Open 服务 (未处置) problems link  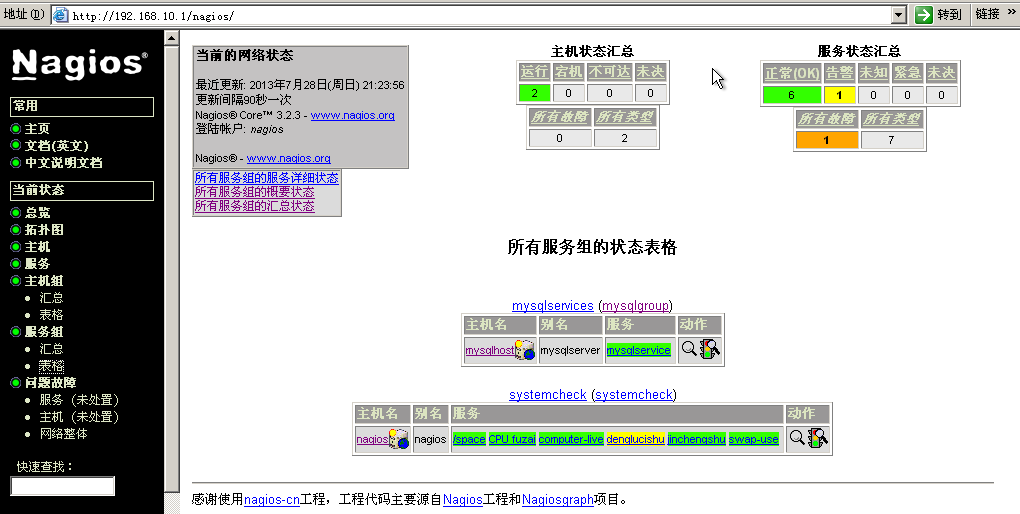79,399
